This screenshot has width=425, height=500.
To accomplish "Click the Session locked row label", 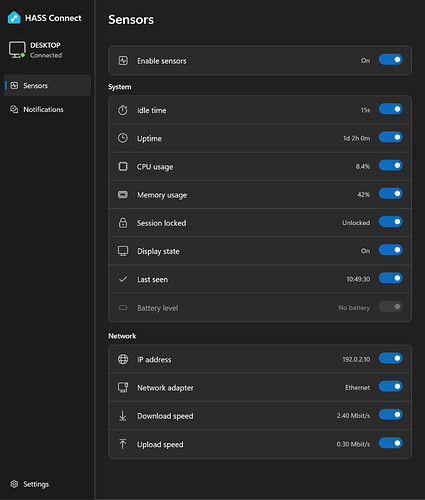I will (161, 223).
